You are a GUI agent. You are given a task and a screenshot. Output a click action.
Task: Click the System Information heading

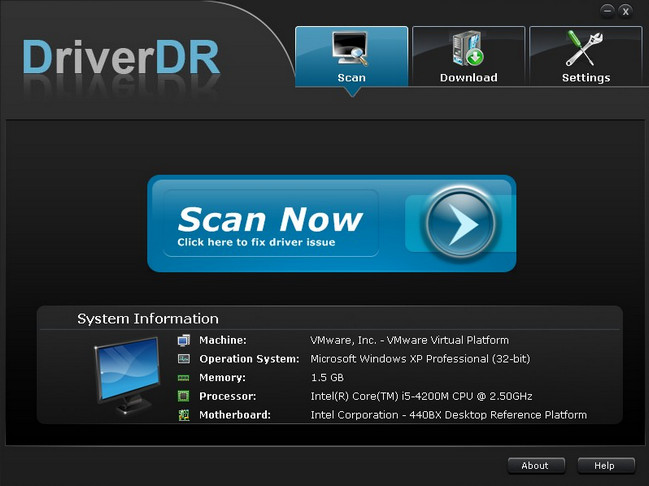pyautogui.click(x=148, y=319)
